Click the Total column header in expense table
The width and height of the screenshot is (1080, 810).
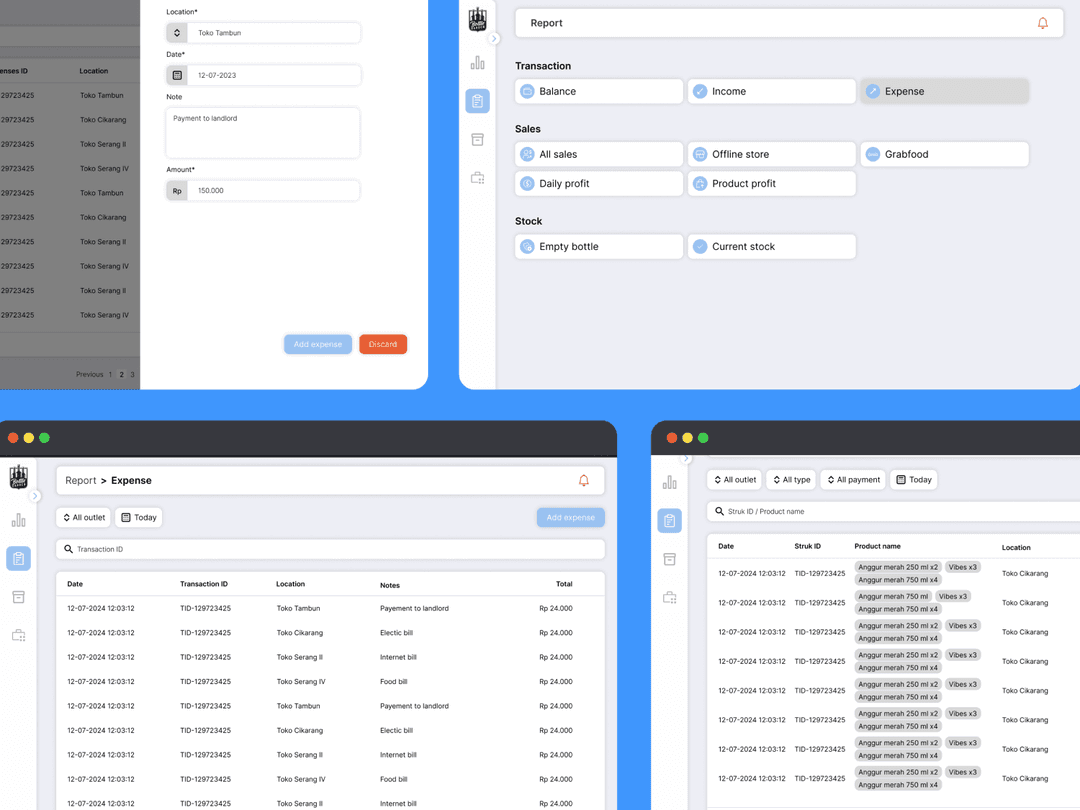tap(564, 584)
